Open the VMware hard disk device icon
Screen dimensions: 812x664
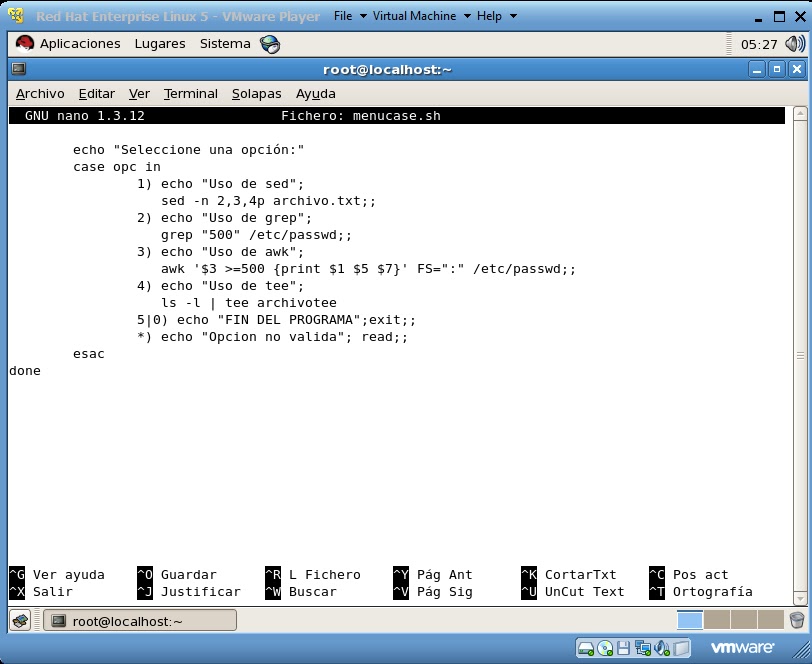[x=586, y=647]
